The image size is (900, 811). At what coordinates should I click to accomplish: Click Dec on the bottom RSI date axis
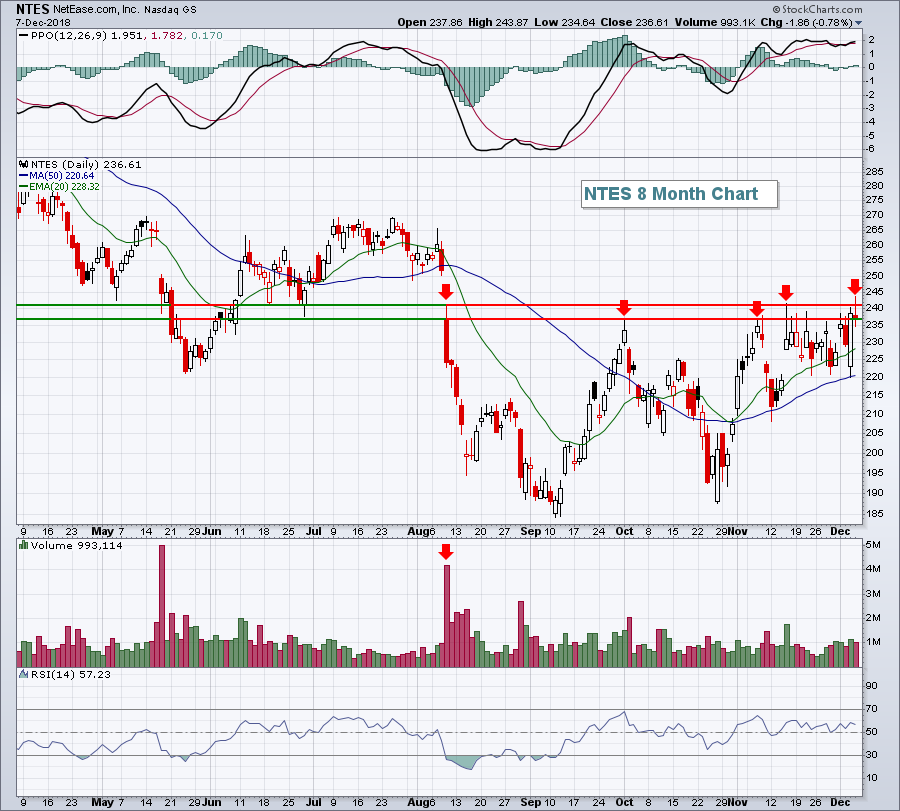[x=840, y=802]
